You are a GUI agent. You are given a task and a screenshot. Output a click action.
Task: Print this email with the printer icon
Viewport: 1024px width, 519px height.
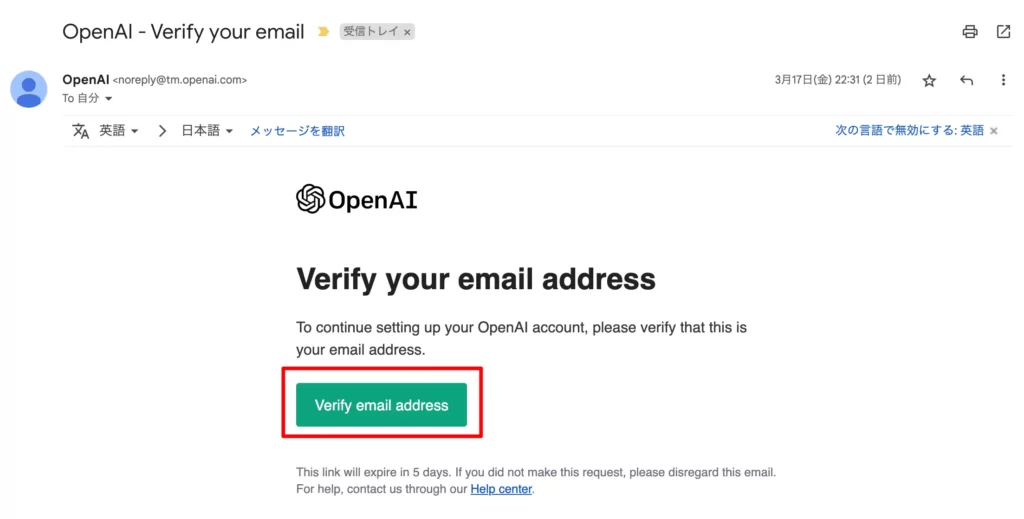tap(970, 31)
